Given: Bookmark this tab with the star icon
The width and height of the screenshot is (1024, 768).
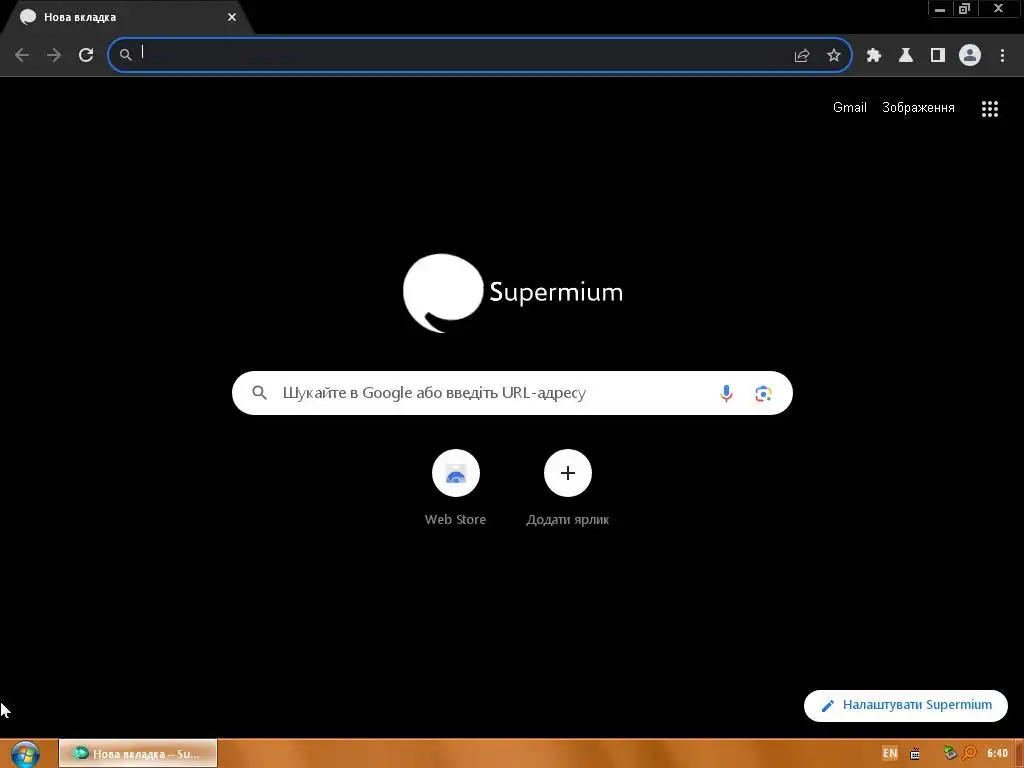Looking at the screenshot, I should (x=834, y=56).
